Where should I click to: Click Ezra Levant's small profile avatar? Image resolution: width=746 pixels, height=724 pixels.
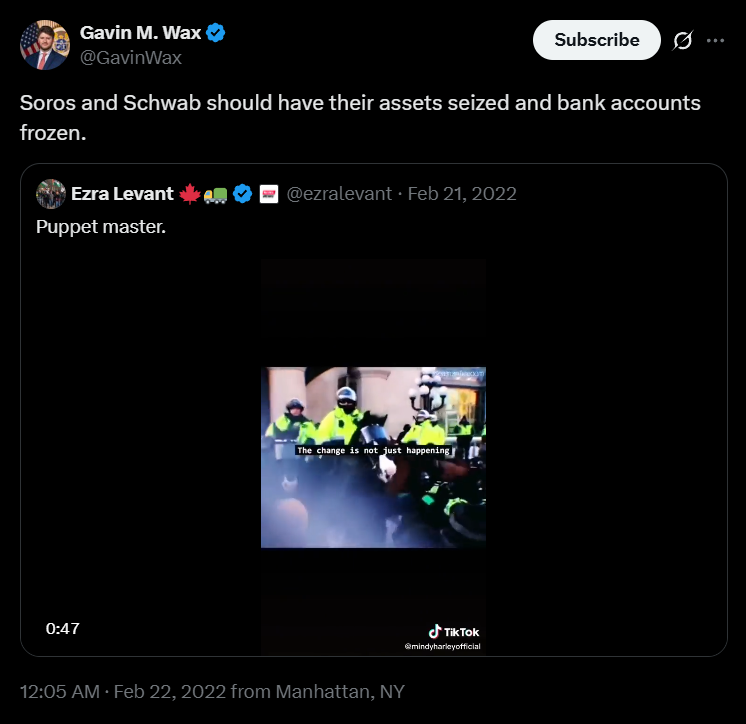(x=51, y=193)
